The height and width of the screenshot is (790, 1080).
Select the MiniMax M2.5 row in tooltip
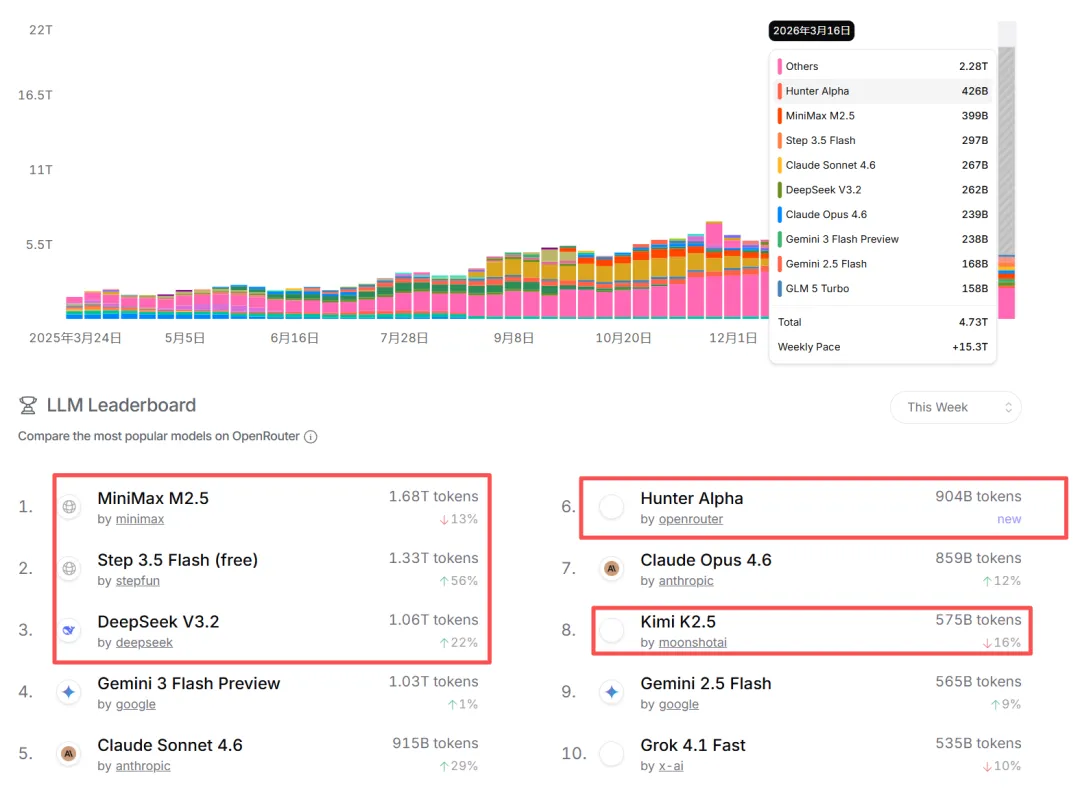(x=883, y=116)
